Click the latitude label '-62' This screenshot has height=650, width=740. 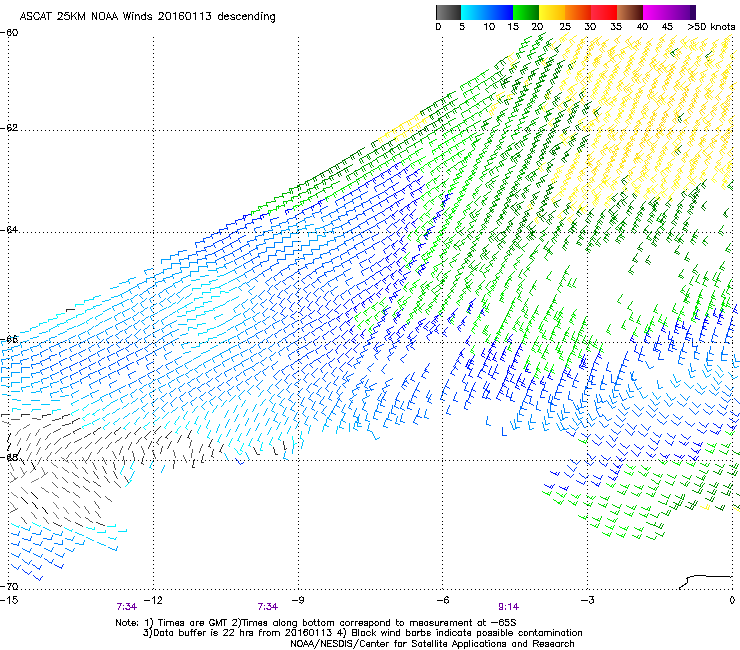pos(10,128)
